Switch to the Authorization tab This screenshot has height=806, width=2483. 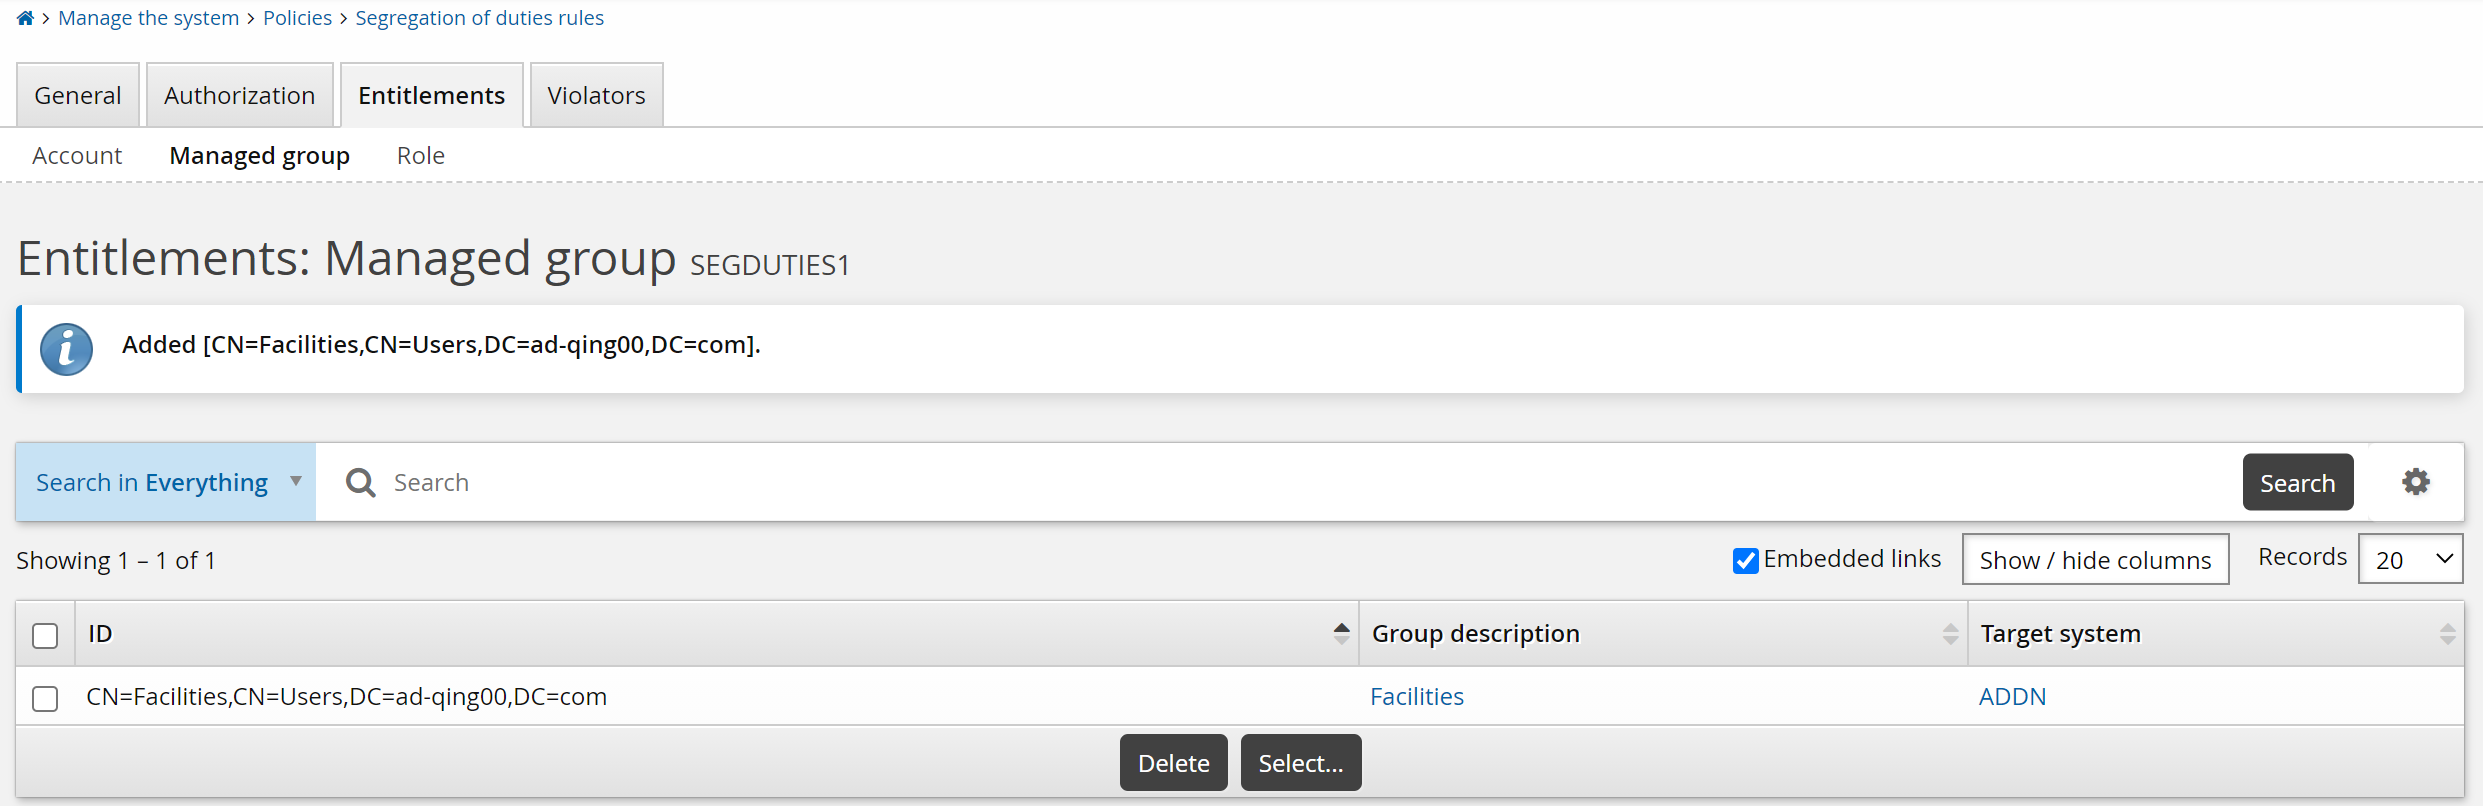(x=239, y=95)
